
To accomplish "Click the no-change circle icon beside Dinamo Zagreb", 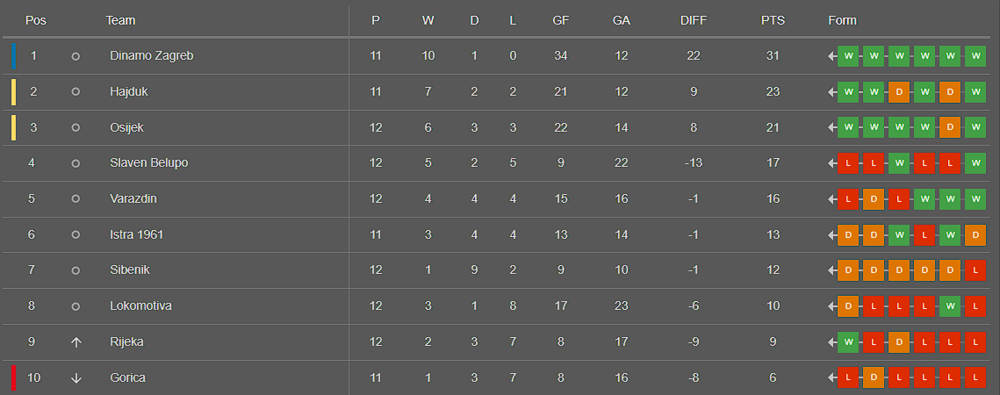I will tap(75, 56).
